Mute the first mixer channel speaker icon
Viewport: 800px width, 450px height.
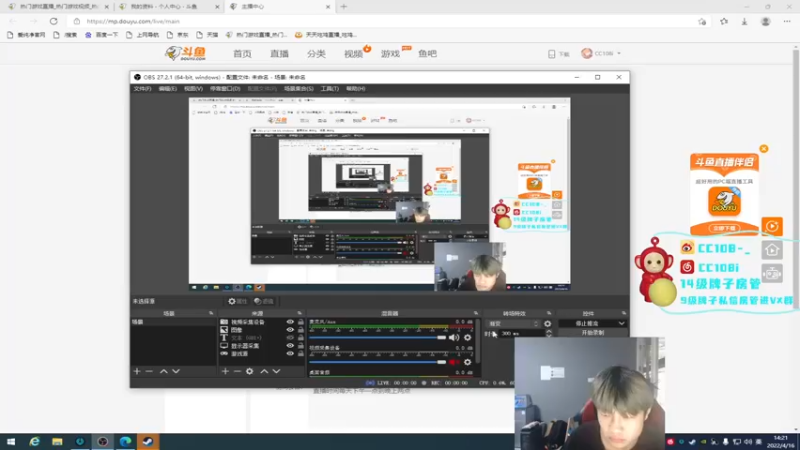(454, 337)
